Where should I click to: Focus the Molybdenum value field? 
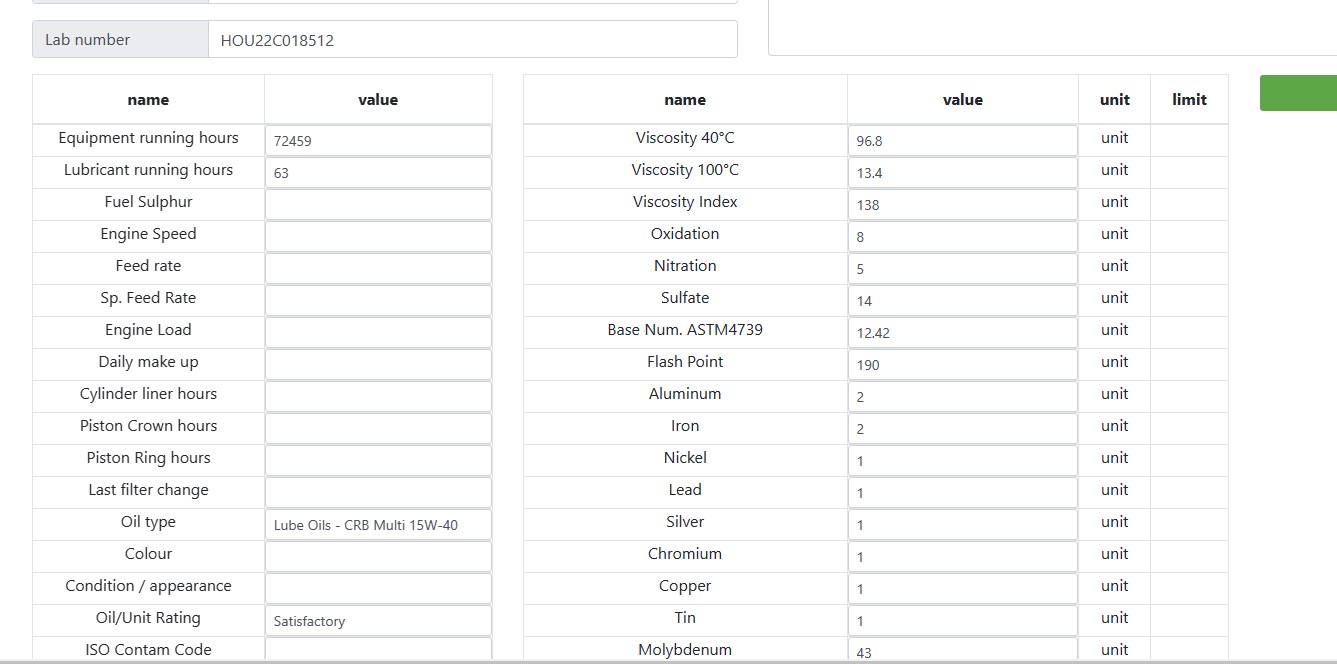(962, 651)
